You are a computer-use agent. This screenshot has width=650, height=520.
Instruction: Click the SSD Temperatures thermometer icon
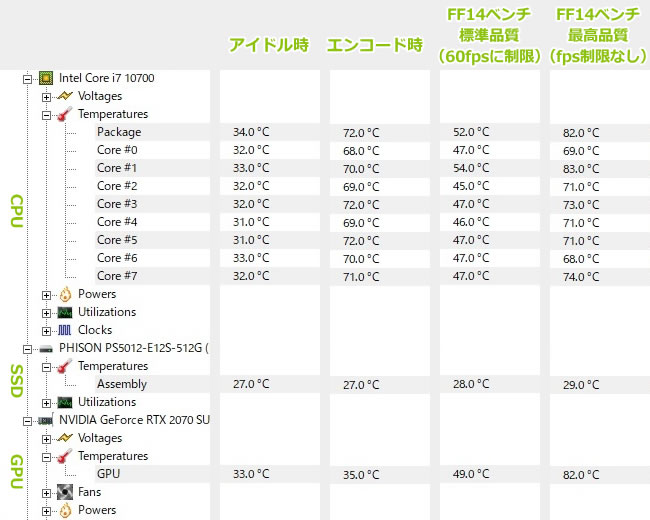click(65, 366)
